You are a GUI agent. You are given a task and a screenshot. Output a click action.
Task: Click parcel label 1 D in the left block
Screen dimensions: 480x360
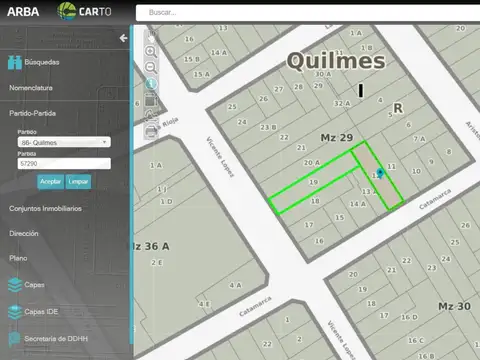[x=166, y=202]
